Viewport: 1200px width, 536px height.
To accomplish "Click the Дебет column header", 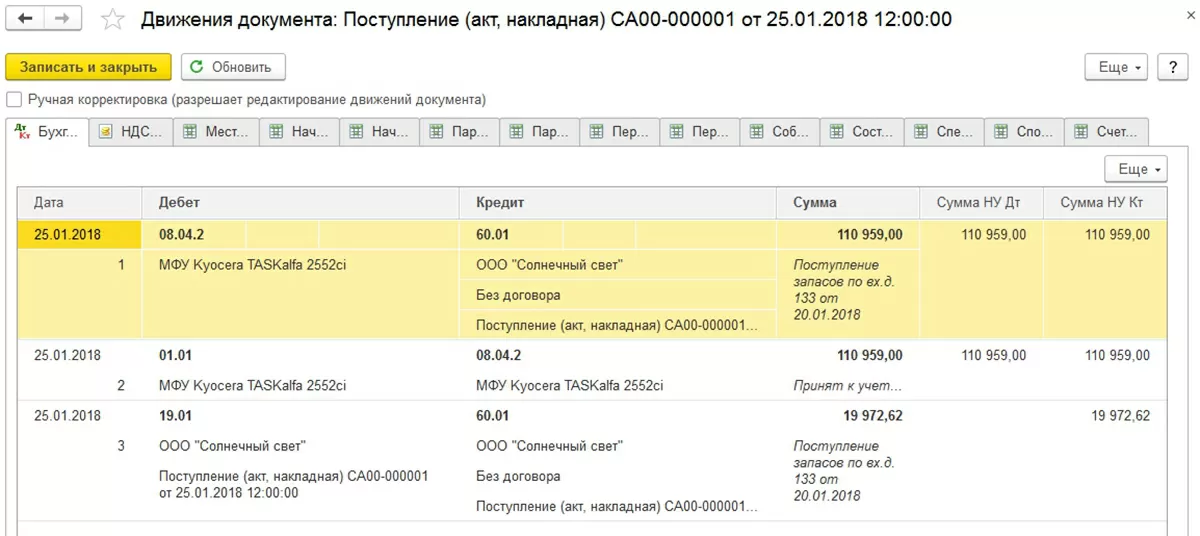I will click(x=180, y=203).
